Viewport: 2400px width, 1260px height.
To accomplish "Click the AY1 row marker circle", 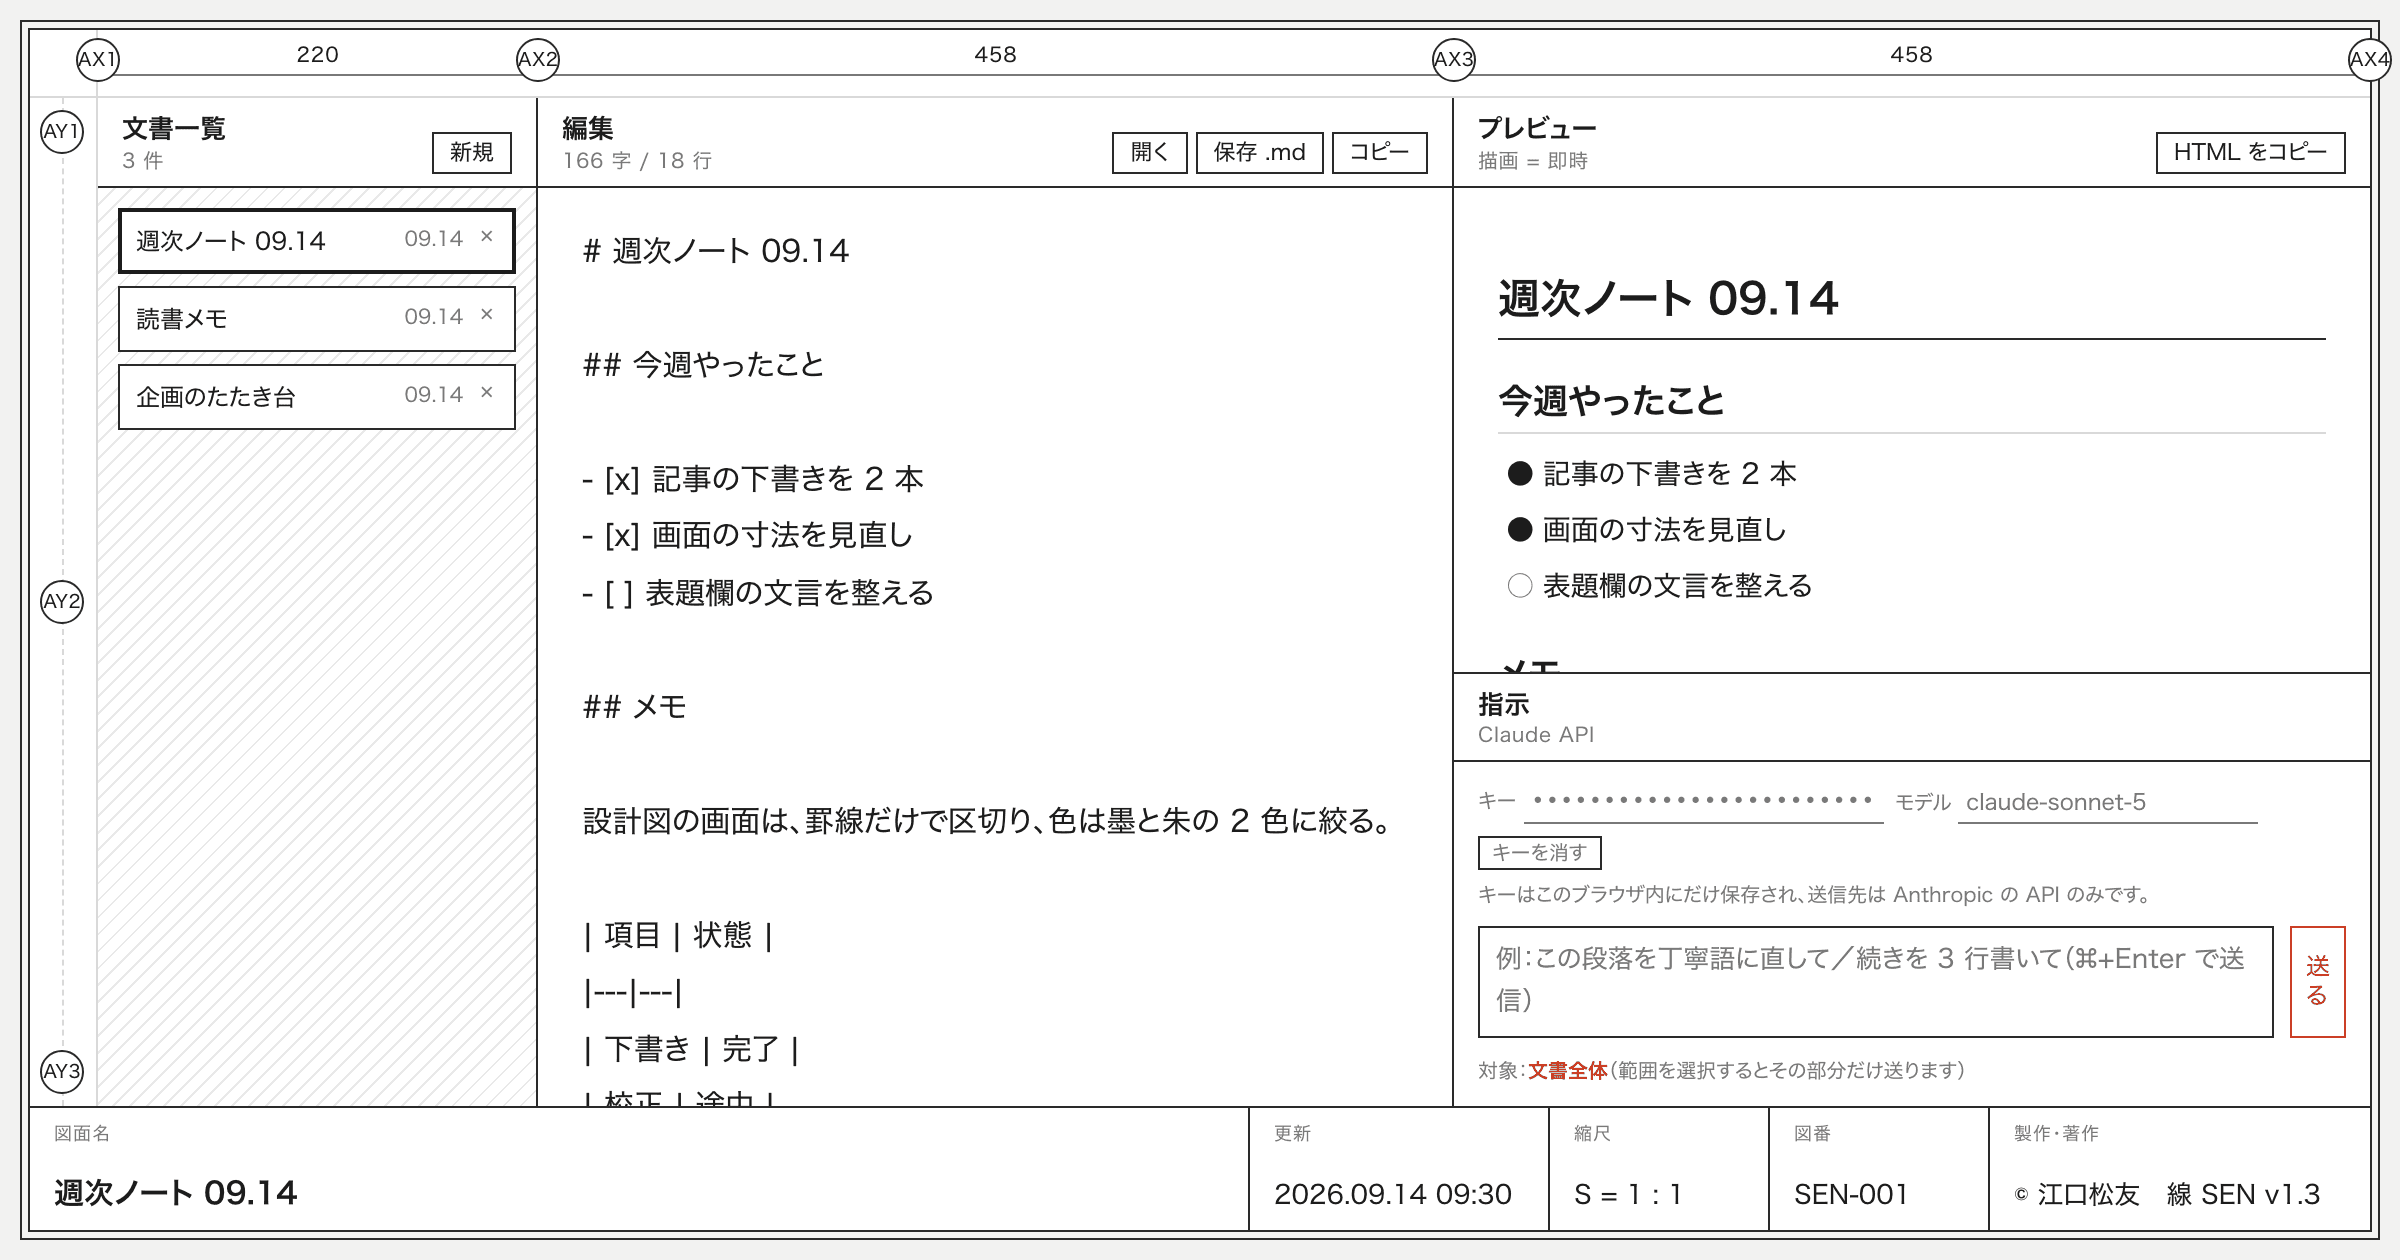I will (62, 132).
